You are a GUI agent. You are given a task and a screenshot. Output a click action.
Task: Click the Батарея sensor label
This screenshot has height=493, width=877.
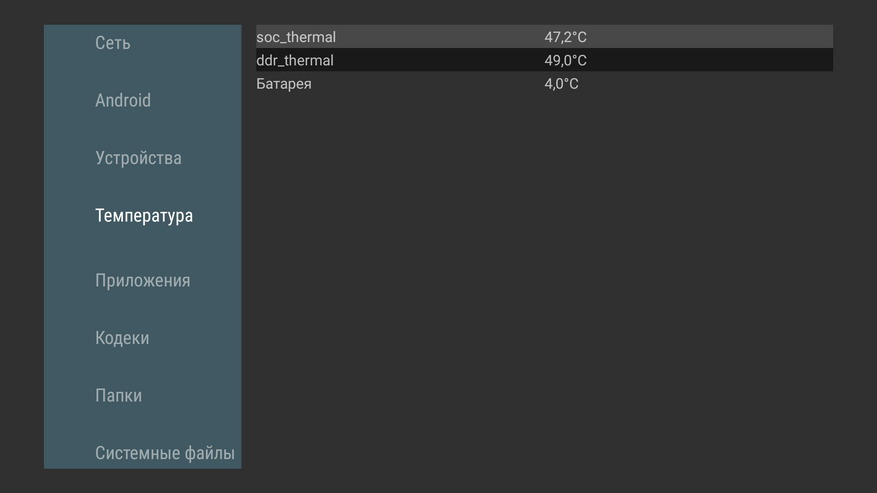(x=284, y=84)
